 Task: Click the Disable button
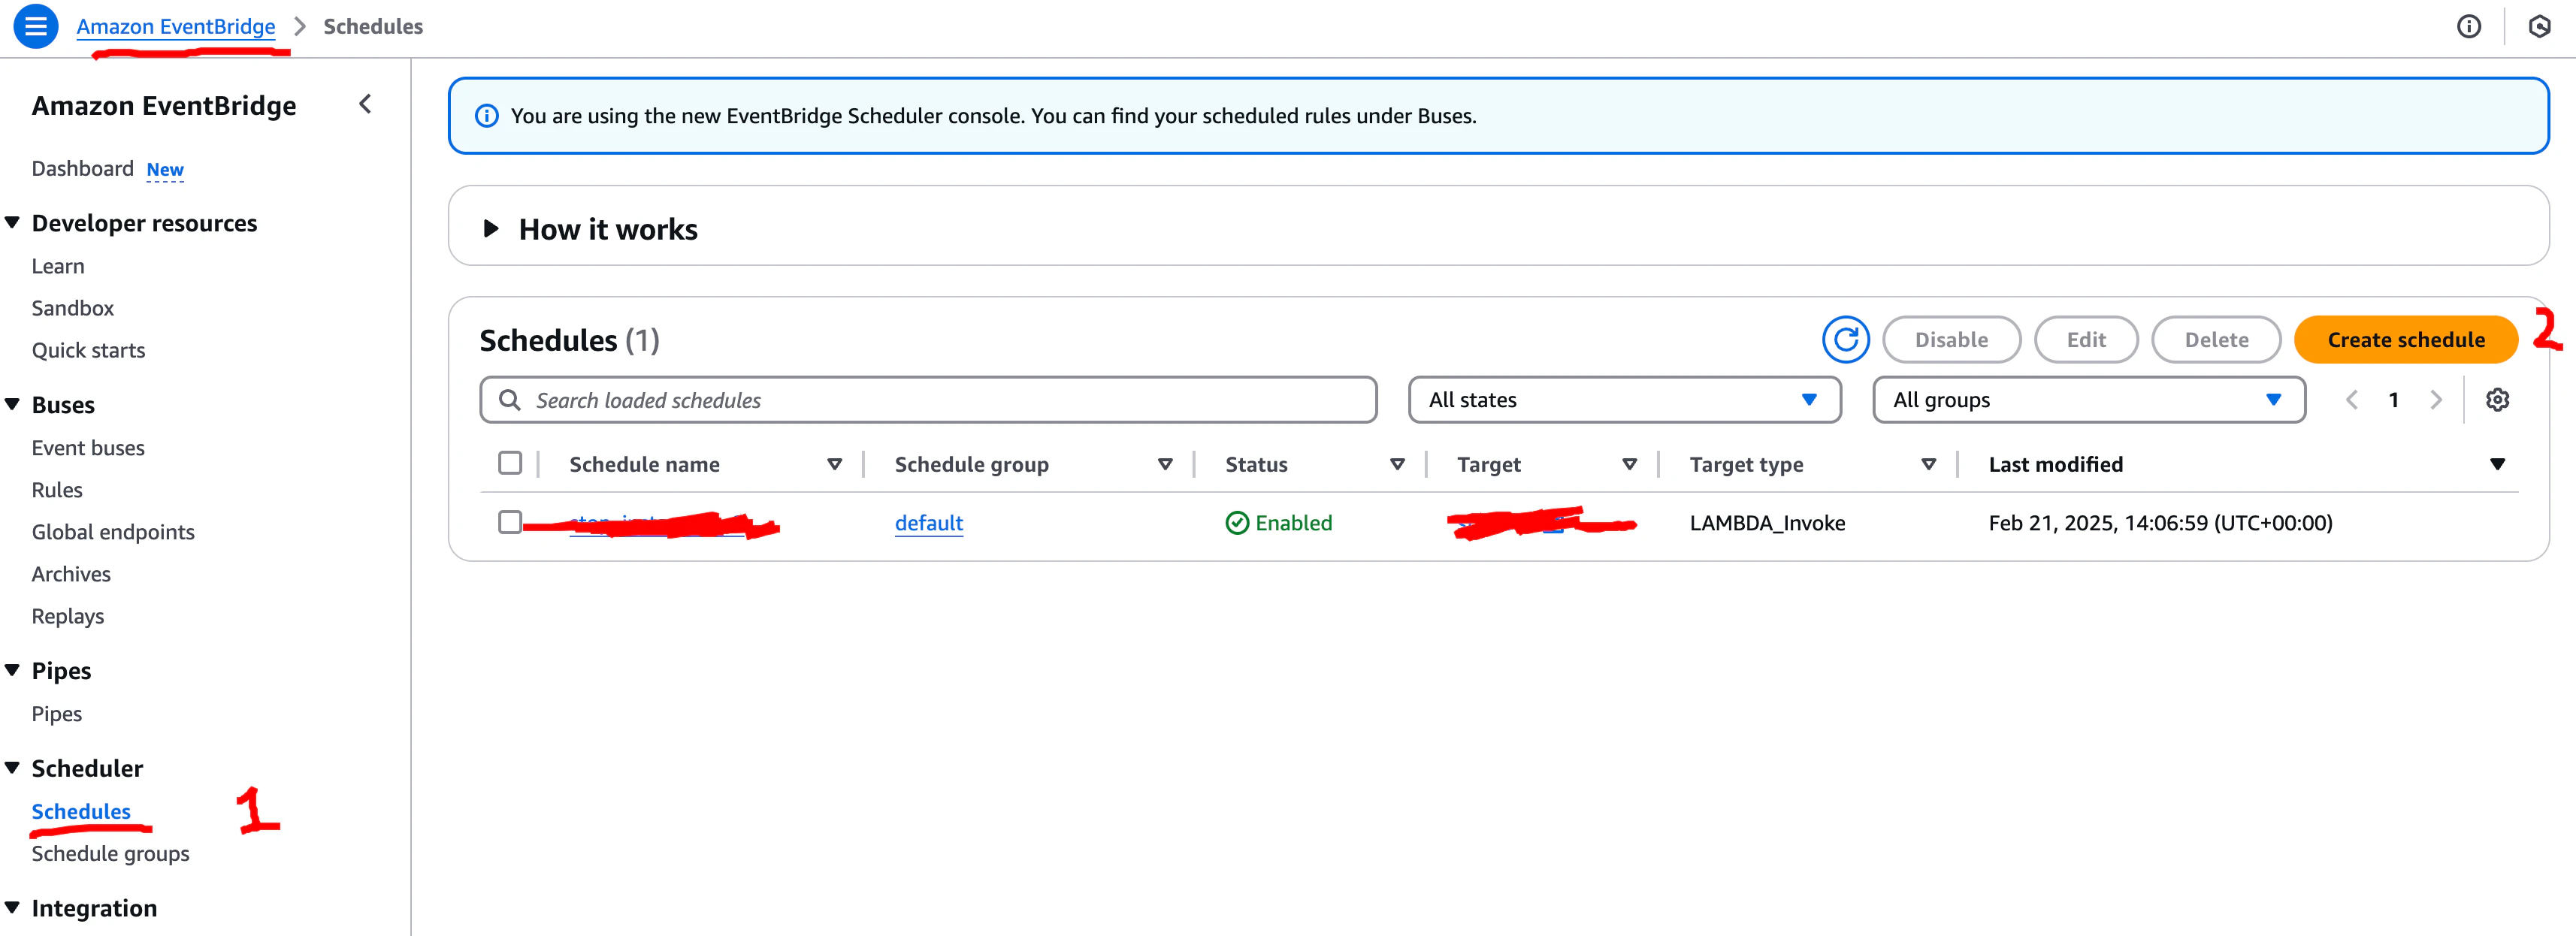click(x=1951, y=340)
